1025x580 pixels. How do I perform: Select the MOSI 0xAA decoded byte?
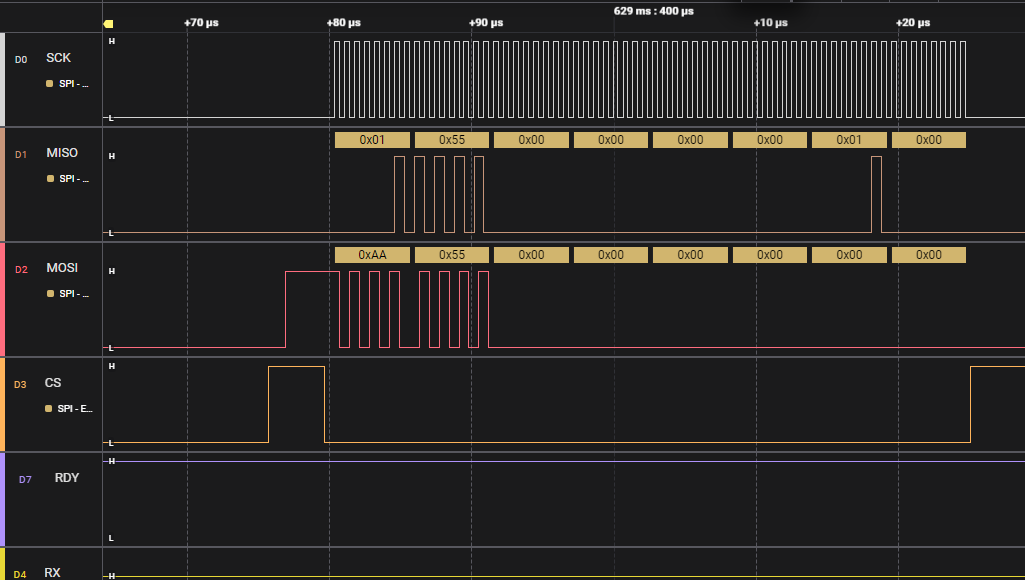click(x=372, y=255)
